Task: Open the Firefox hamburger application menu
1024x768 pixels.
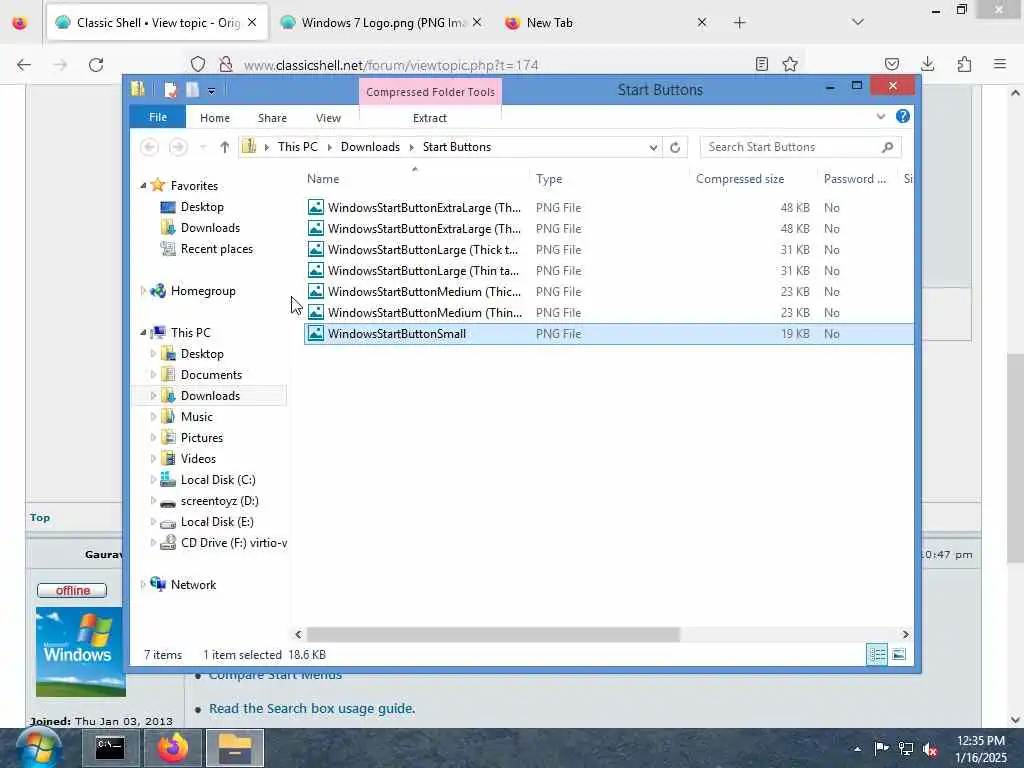Action: click(1000, 64)
